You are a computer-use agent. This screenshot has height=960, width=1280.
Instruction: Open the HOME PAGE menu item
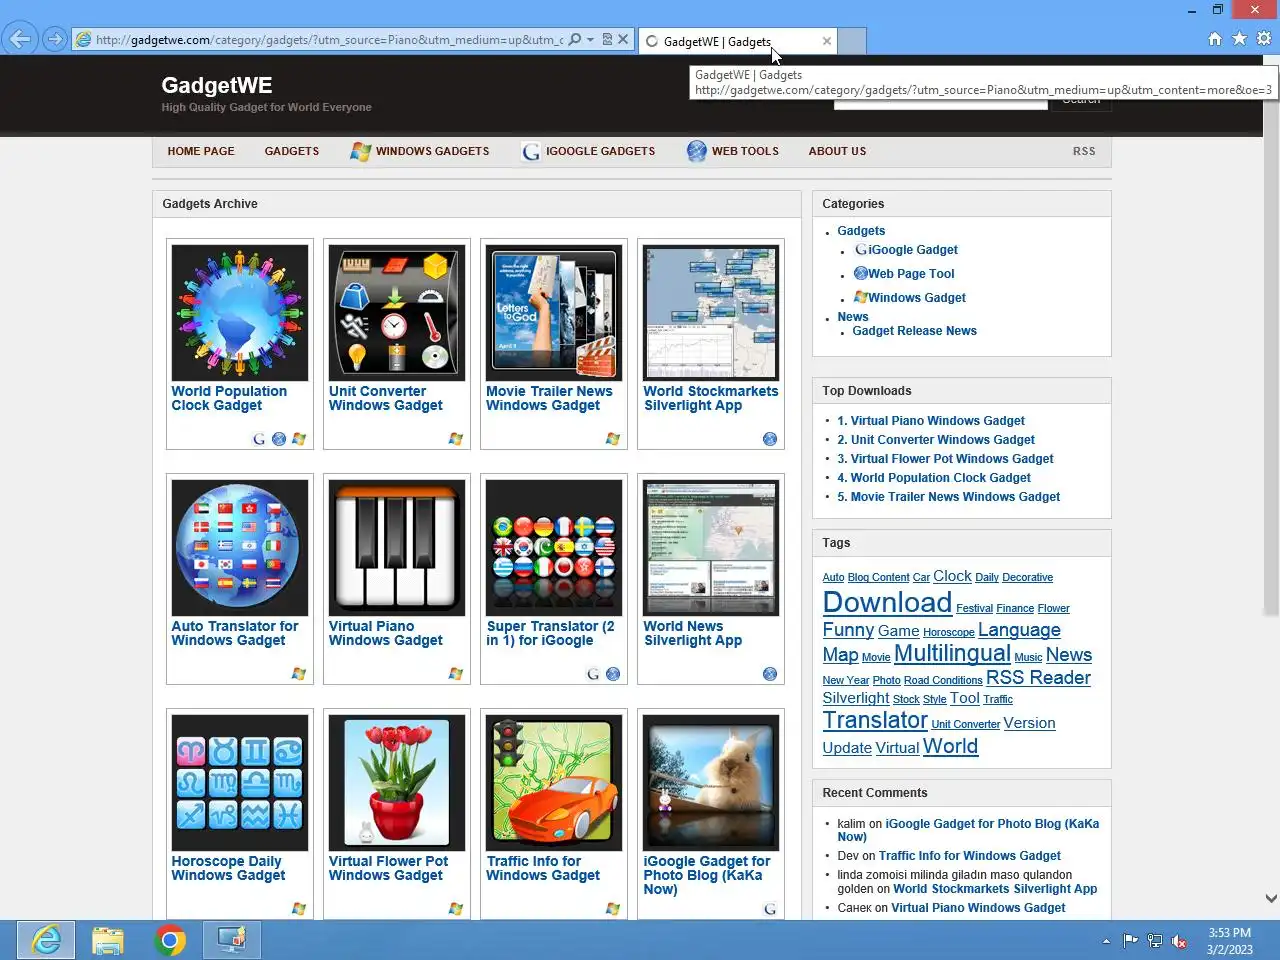201,151
